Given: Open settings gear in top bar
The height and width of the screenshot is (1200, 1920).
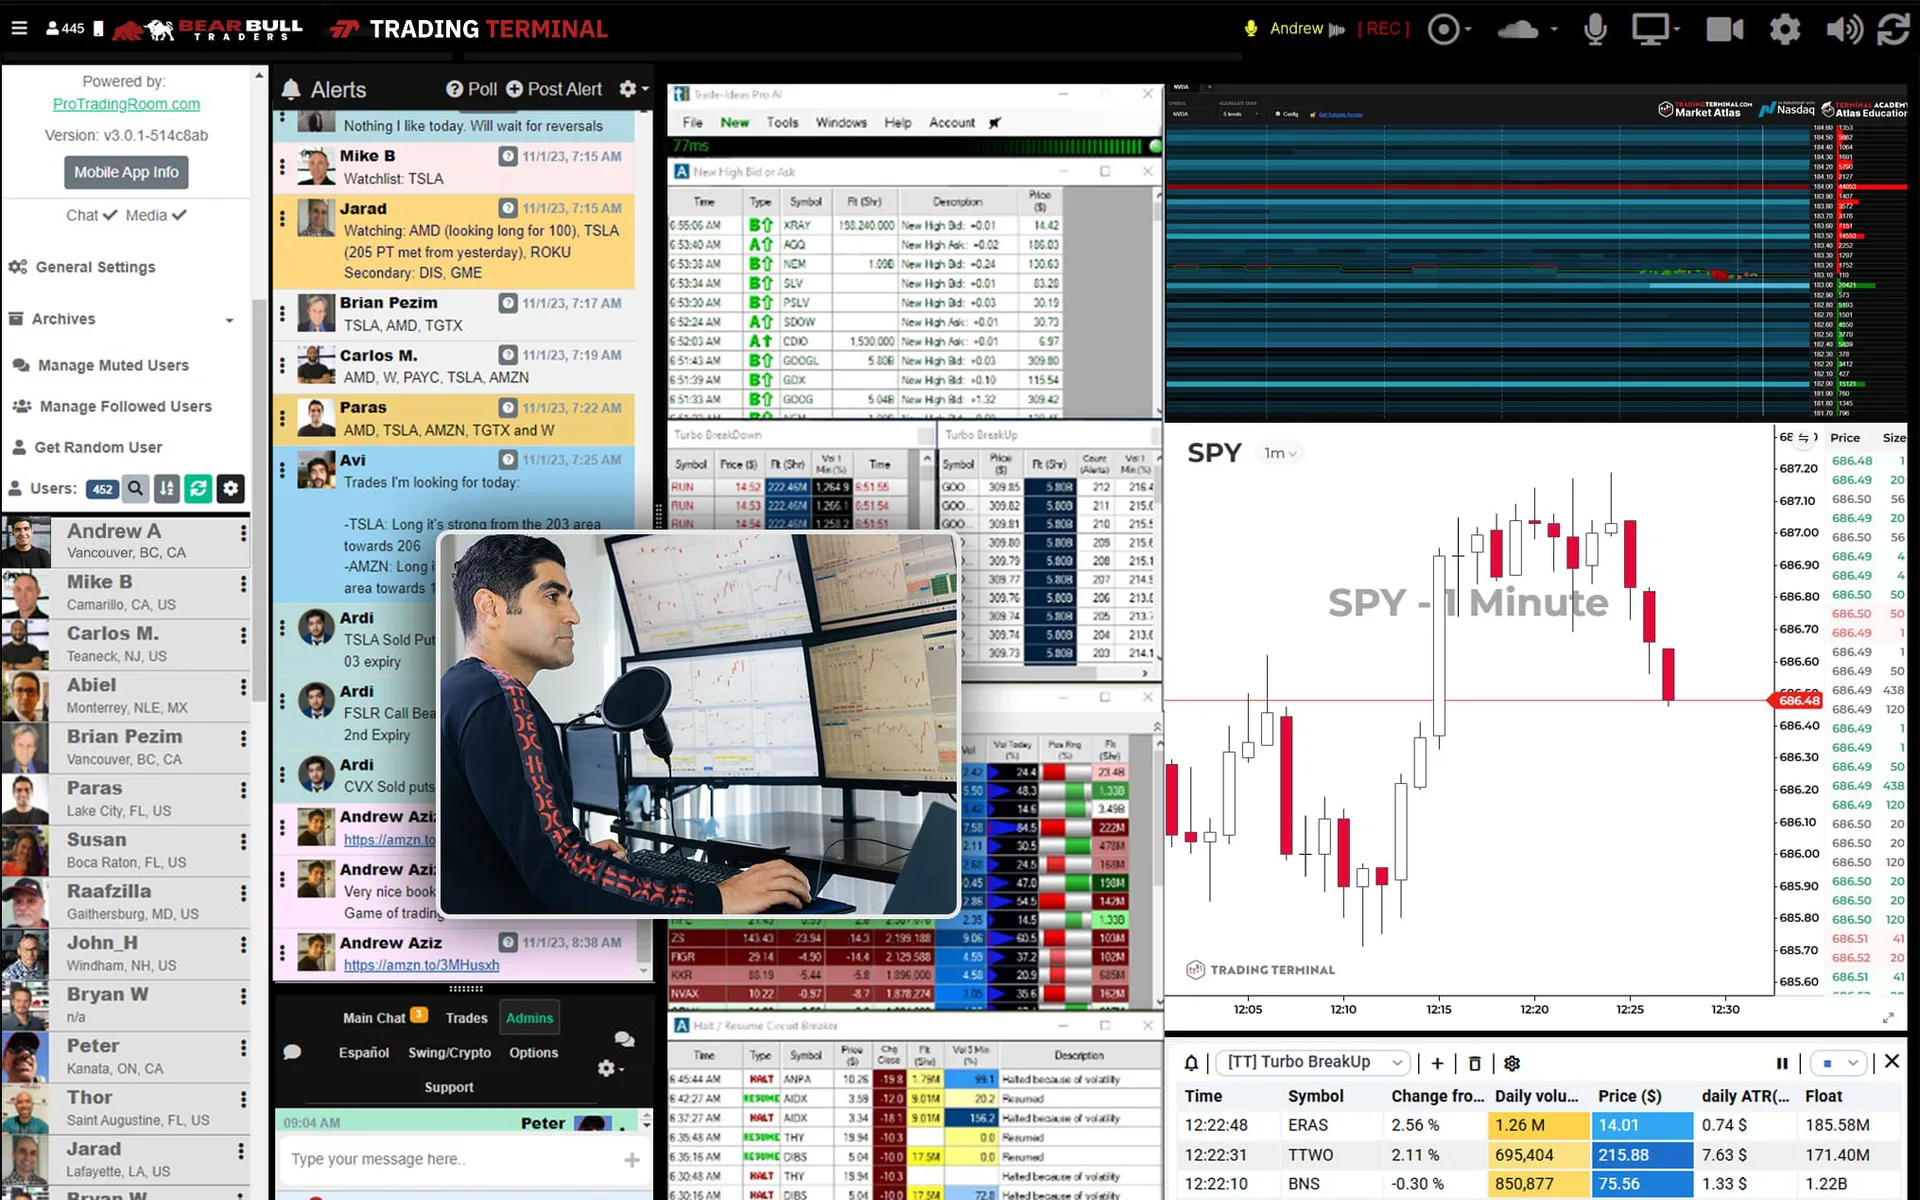Looking at the screenshot, I should pos(1785,29).
